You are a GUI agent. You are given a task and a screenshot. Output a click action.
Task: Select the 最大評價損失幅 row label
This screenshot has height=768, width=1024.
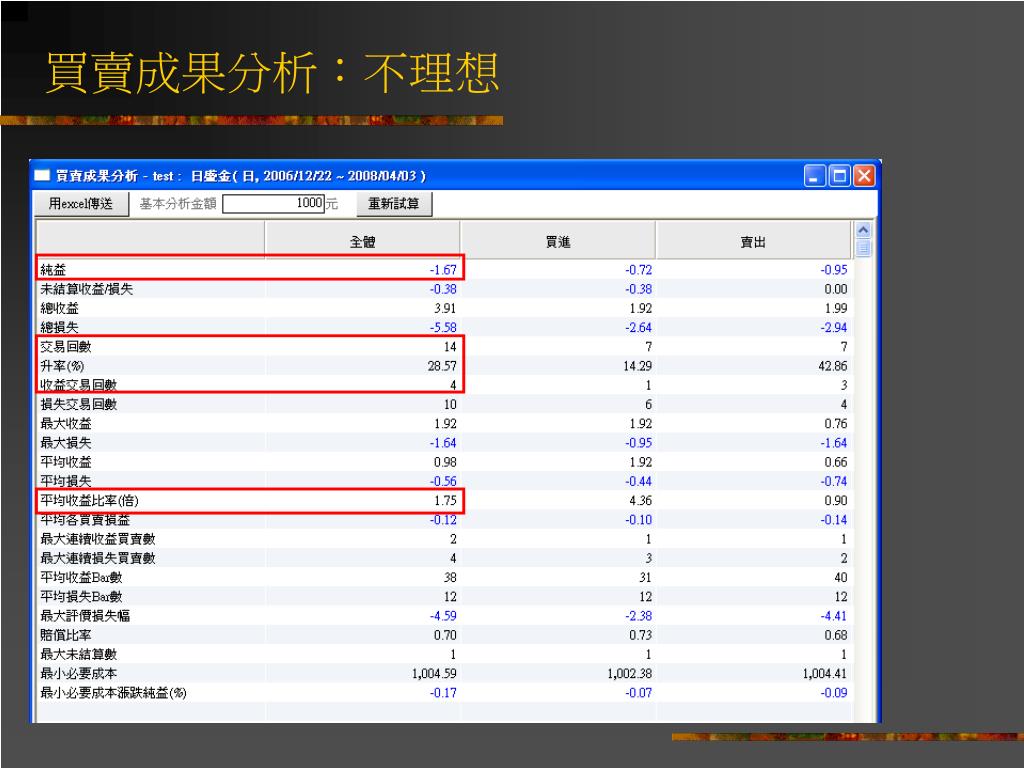click(x=85, y=616)
